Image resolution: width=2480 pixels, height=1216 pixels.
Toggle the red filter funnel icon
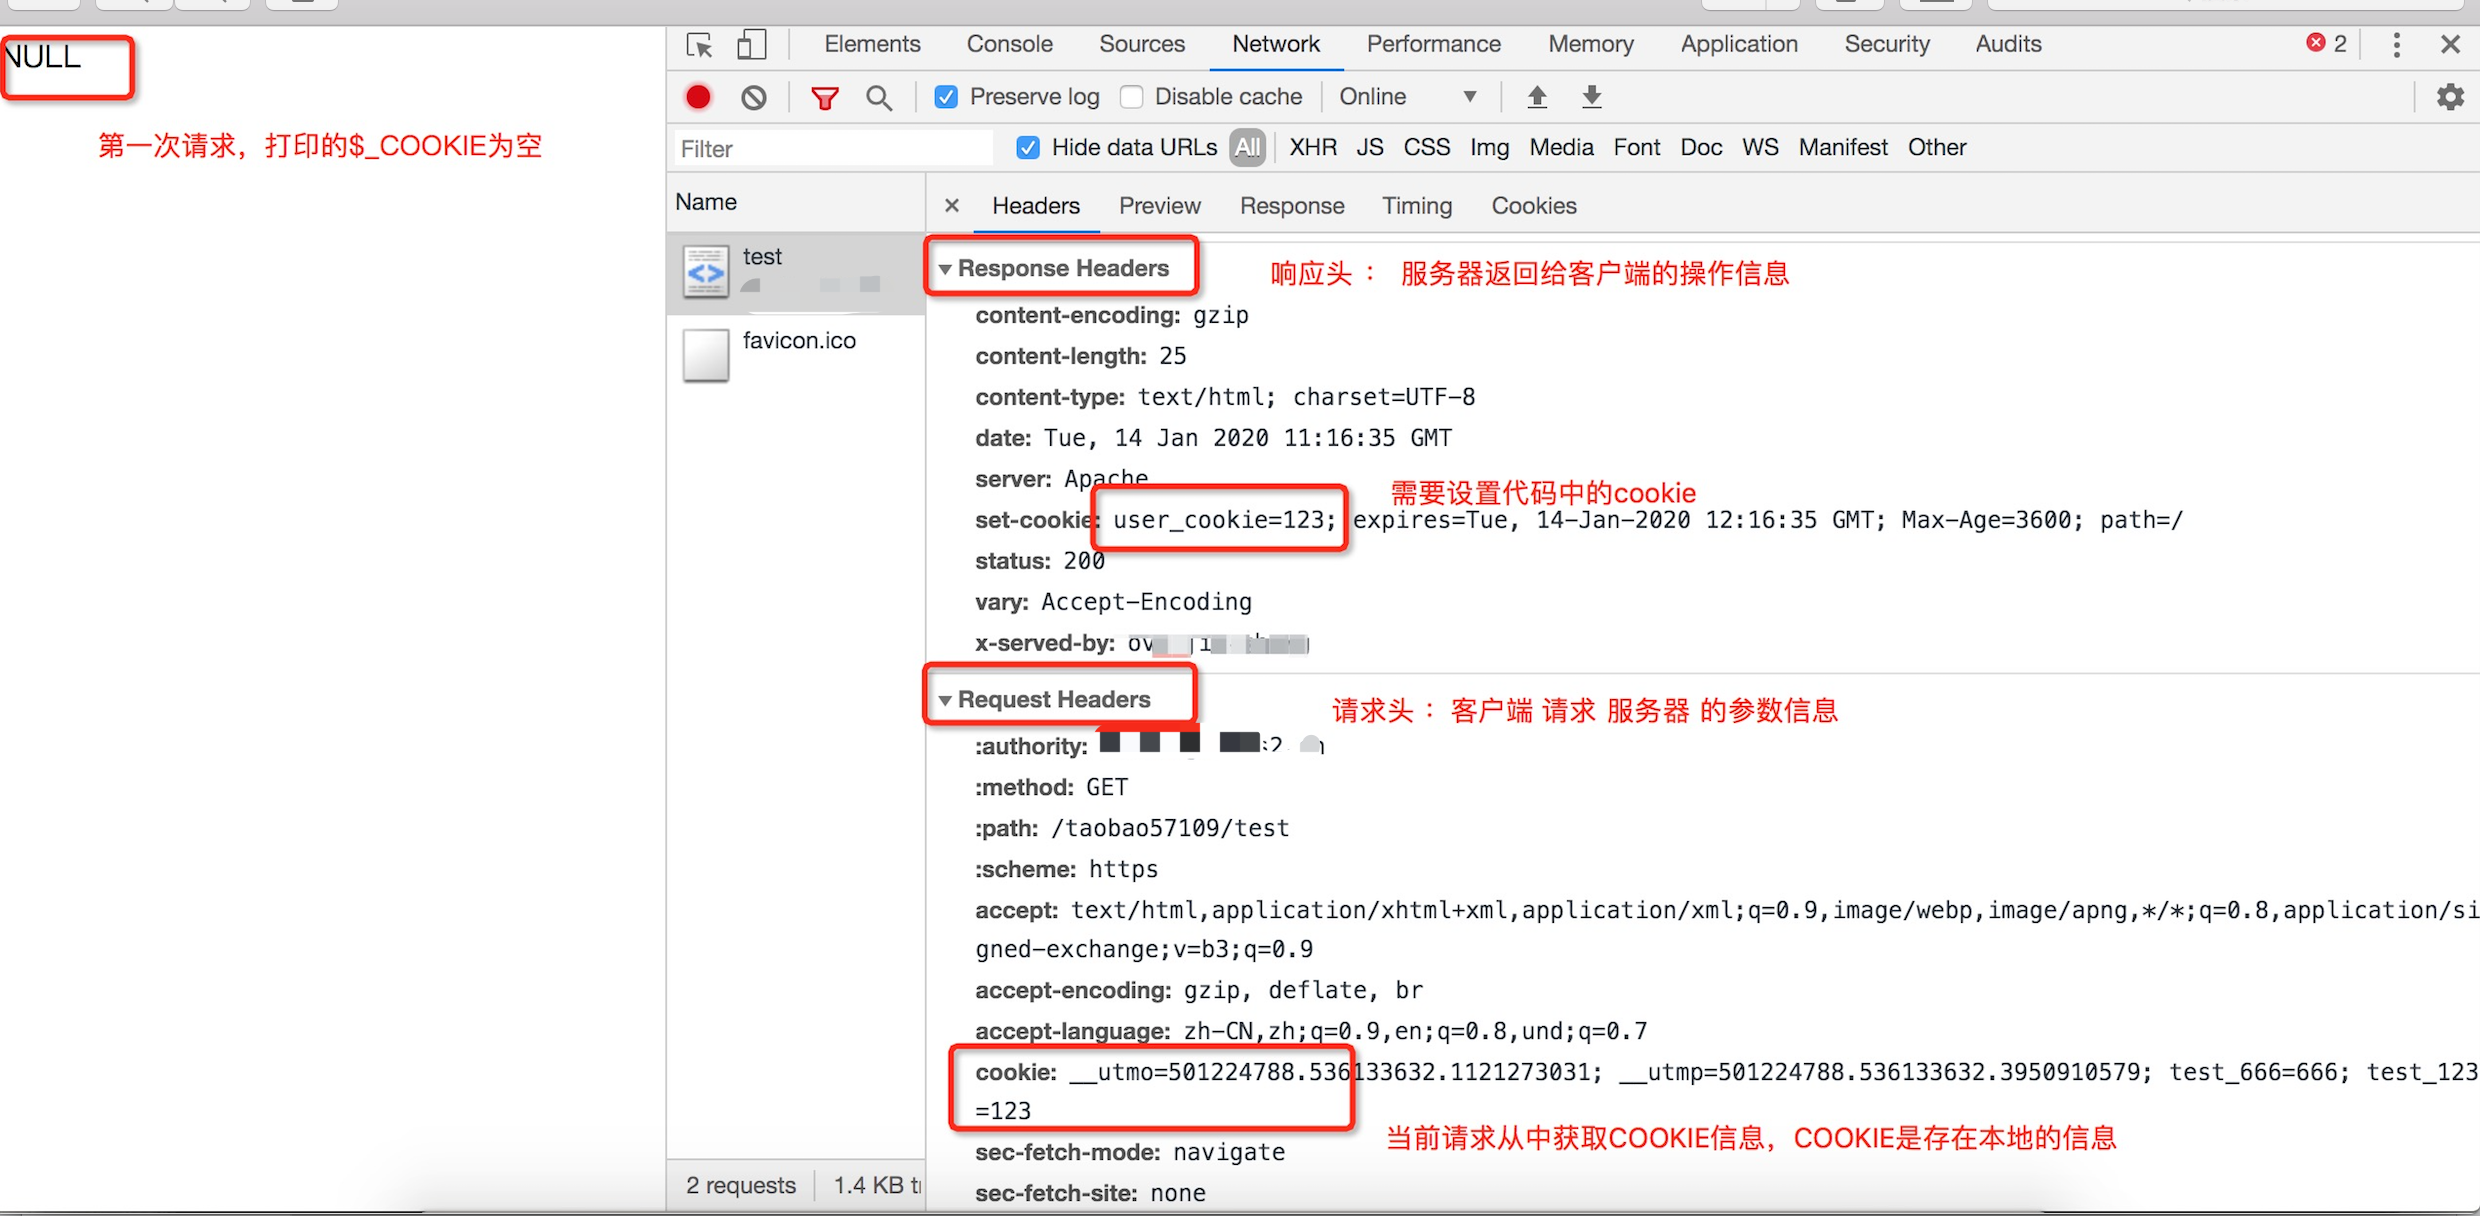pyautogui.click(x=824, y=98)
